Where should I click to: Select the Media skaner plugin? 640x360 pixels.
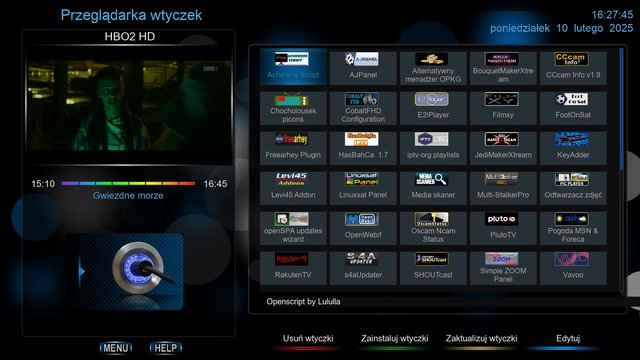[433, 187]
